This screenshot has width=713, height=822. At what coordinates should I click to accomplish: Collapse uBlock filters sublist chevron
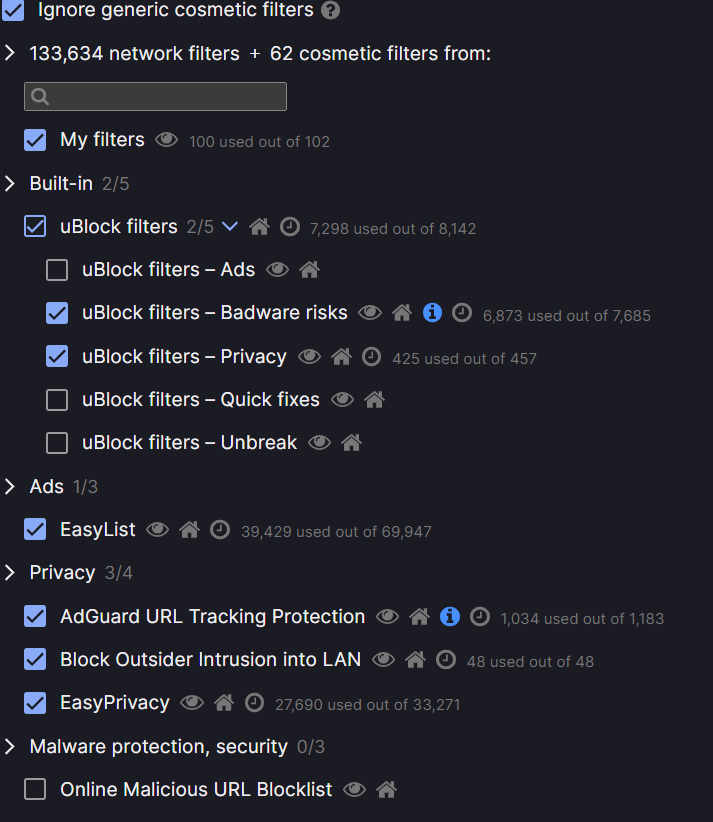point(230,227)
